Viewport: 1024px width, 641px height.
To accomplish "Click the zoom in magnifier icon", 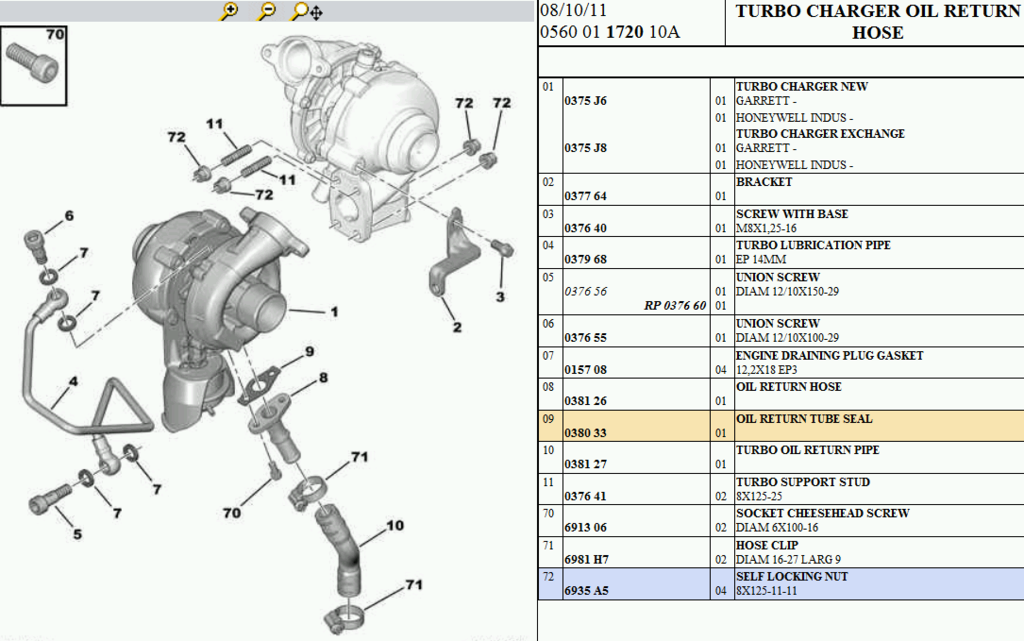I will [x=229, y=11].
